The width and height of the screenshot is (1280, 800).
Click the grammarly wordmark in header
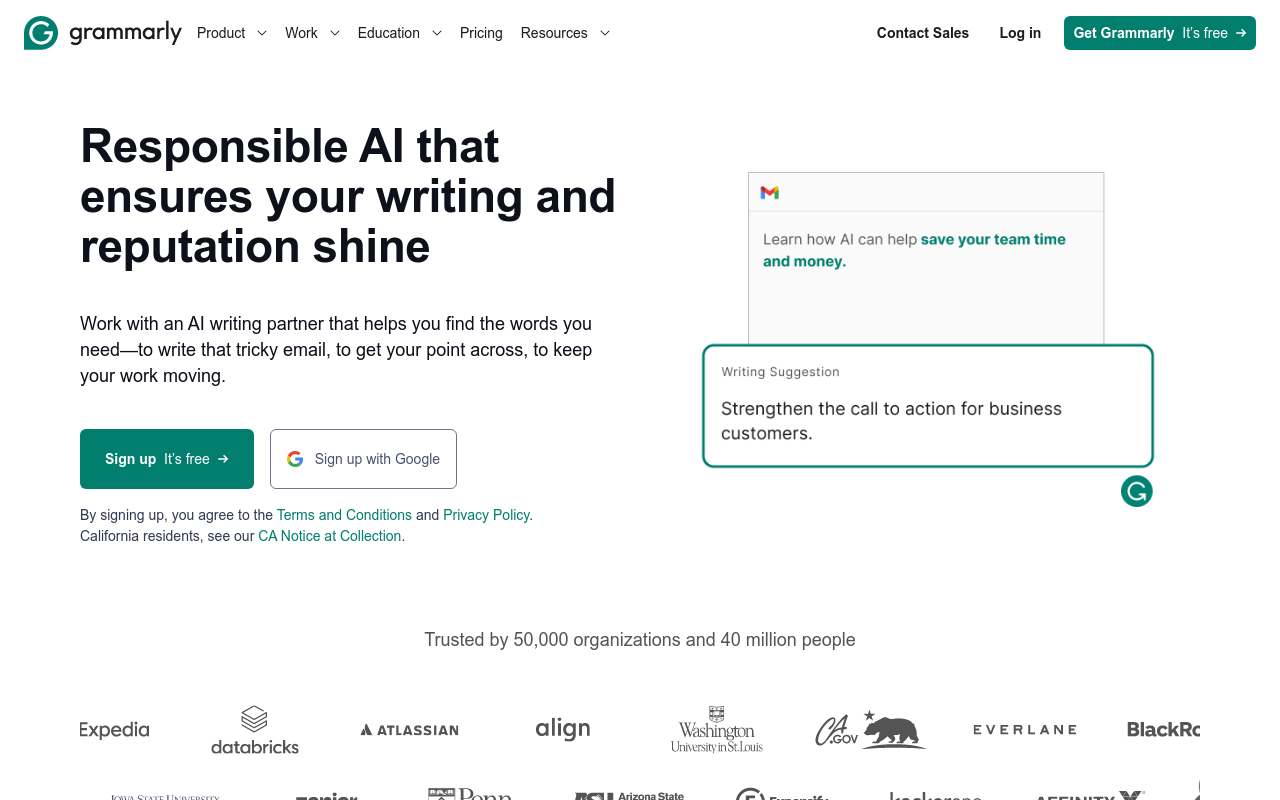(x=126, y=33)
